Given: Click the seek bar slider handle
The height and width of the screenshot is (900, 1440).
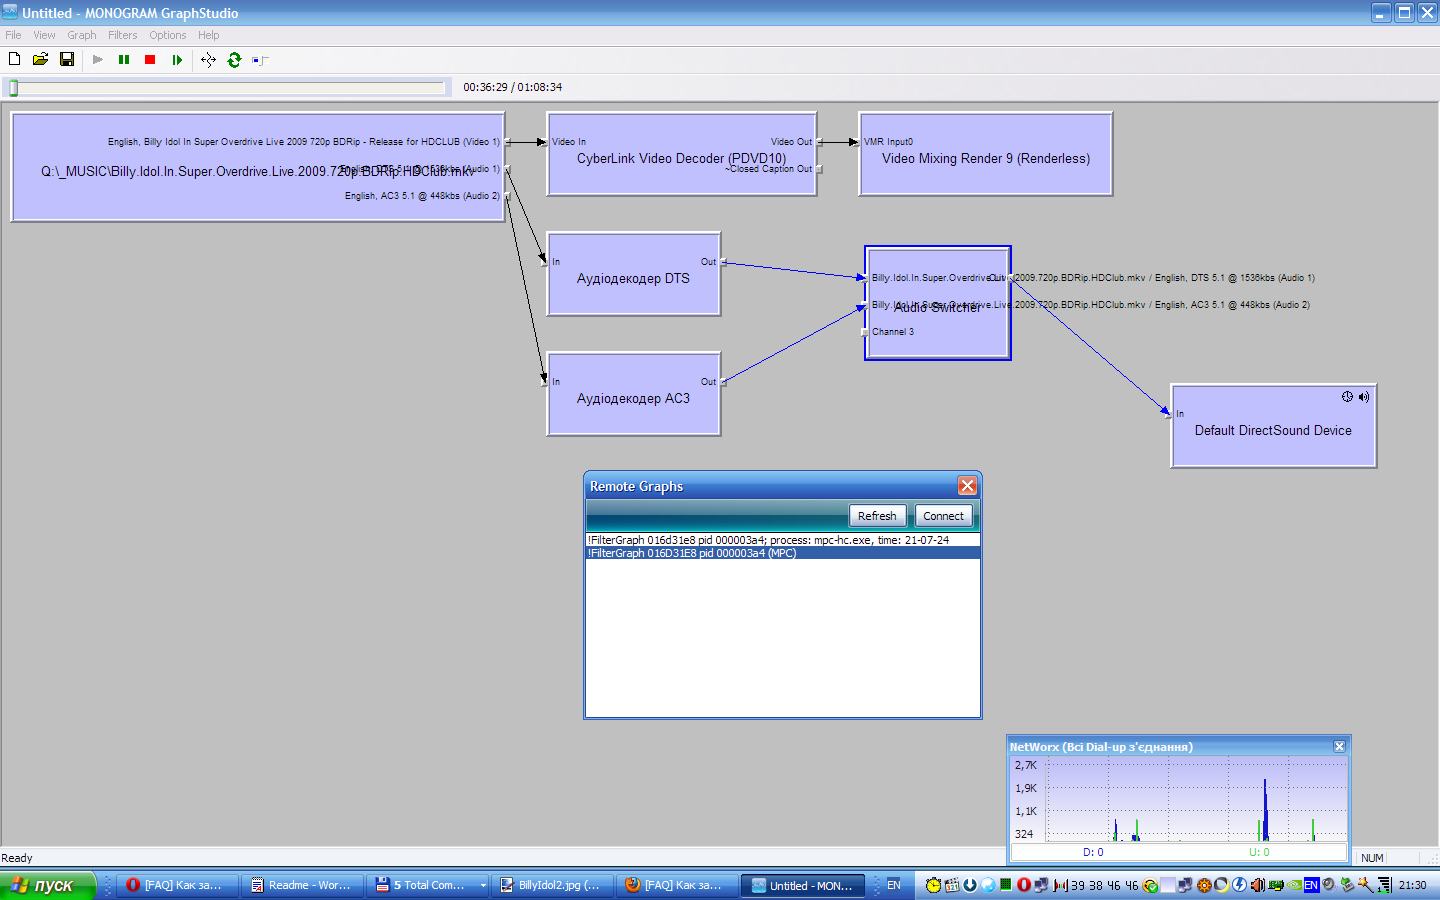Looking at the screenshot, I should [x=14, y=88].
